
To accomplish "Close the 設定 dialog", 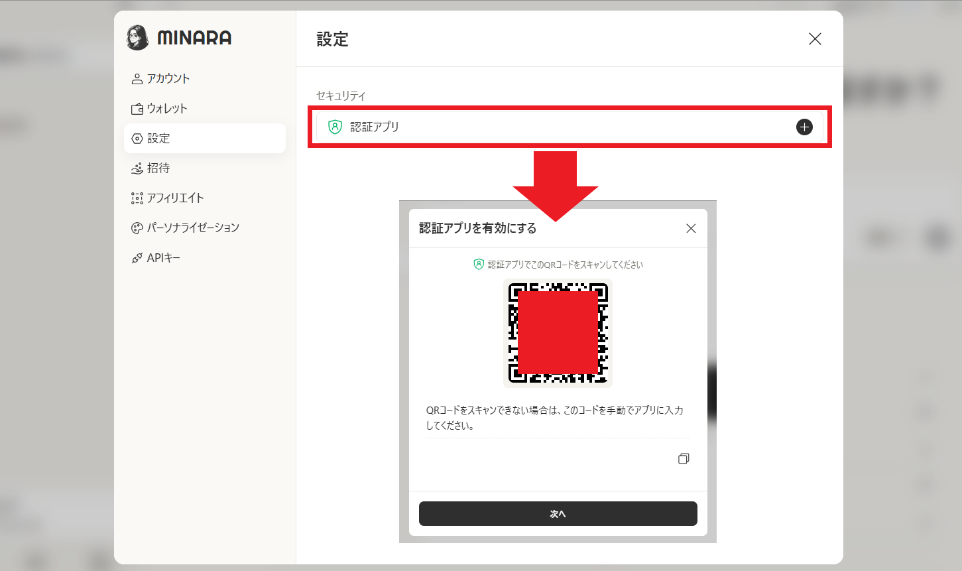I will [815, 39].
